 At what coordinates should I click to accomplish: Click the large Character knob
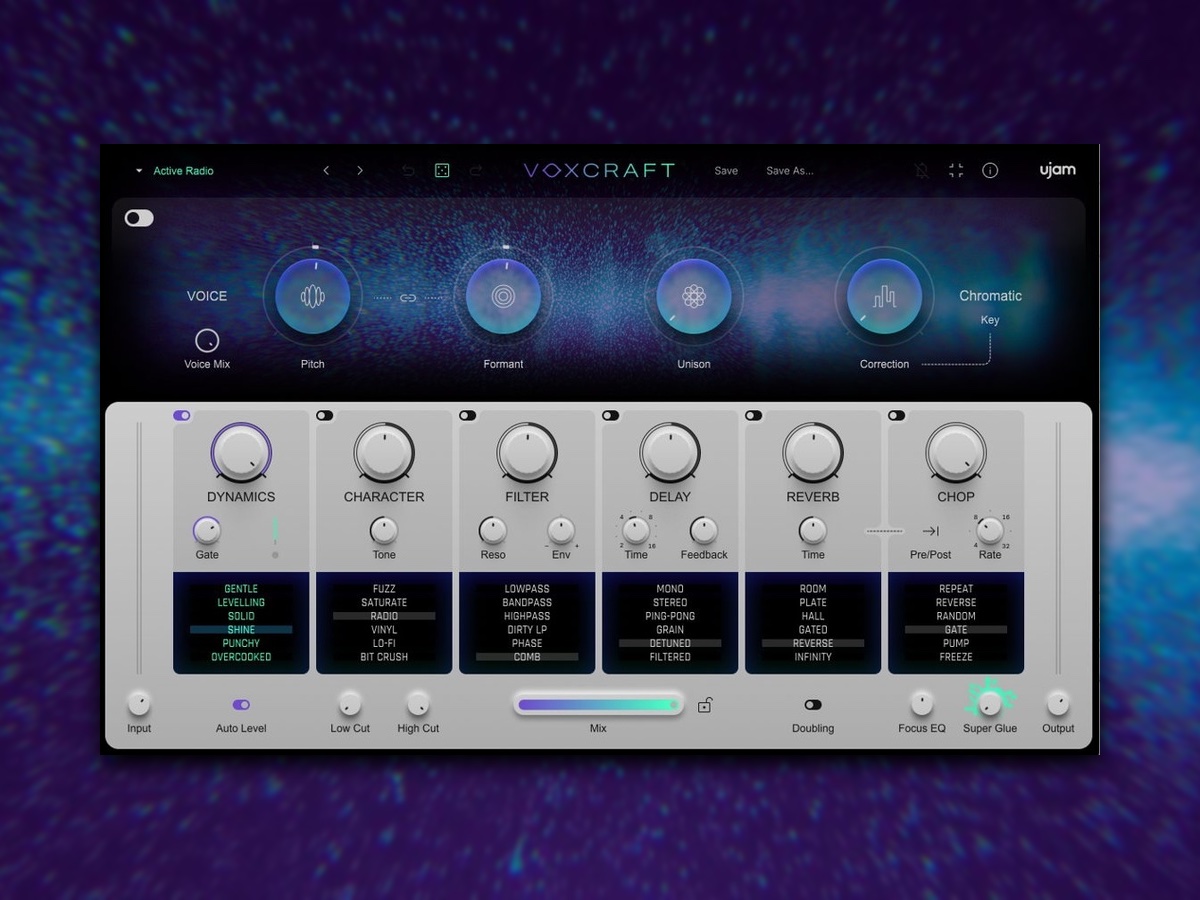(384, 453)
